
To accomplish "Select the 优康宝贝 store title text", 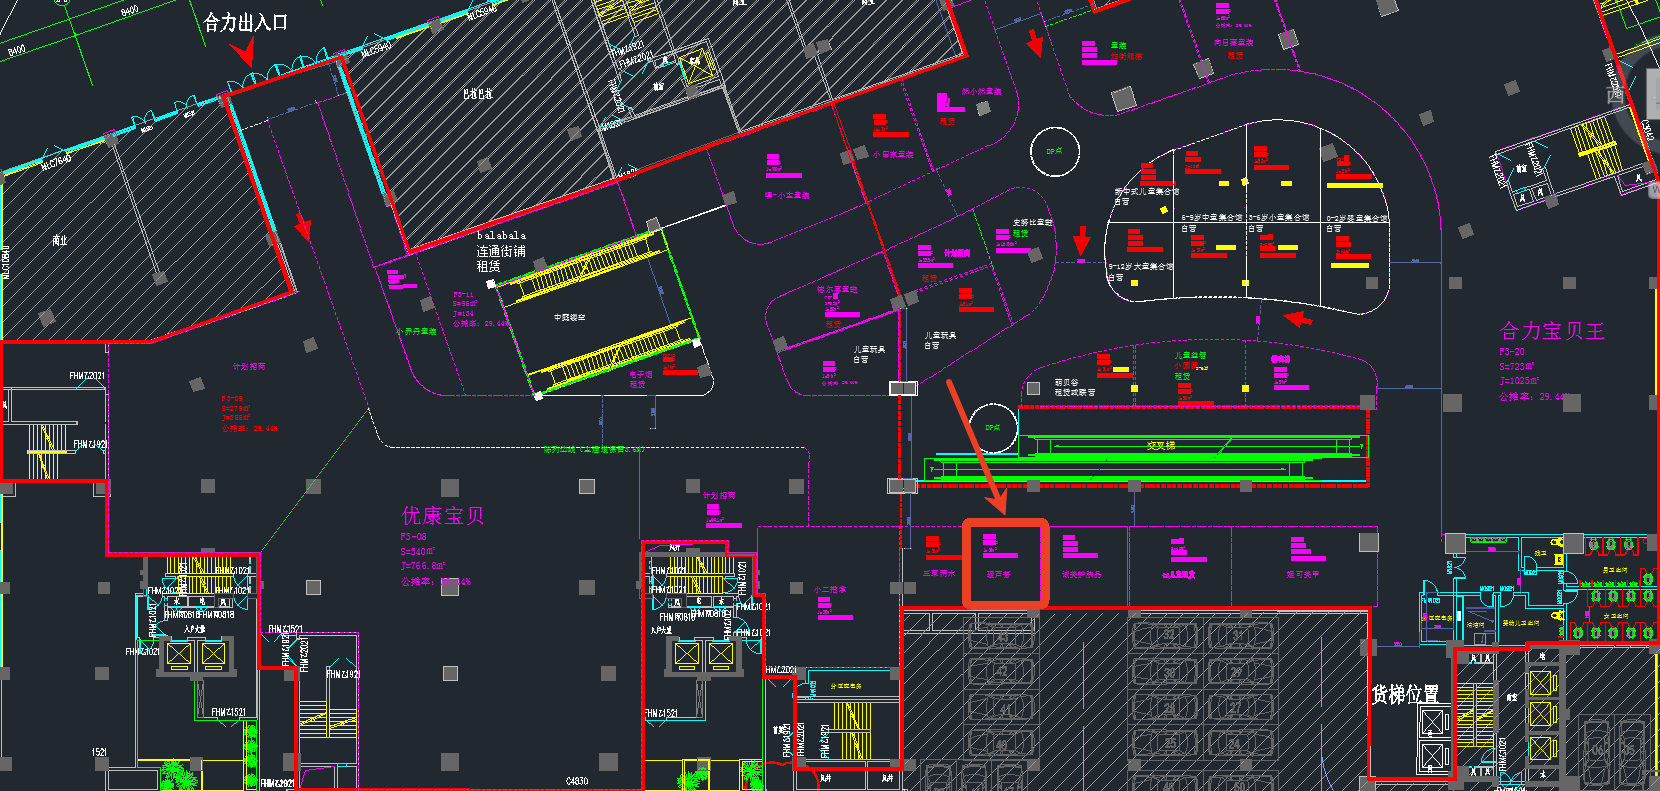I will tap(443, 516).
